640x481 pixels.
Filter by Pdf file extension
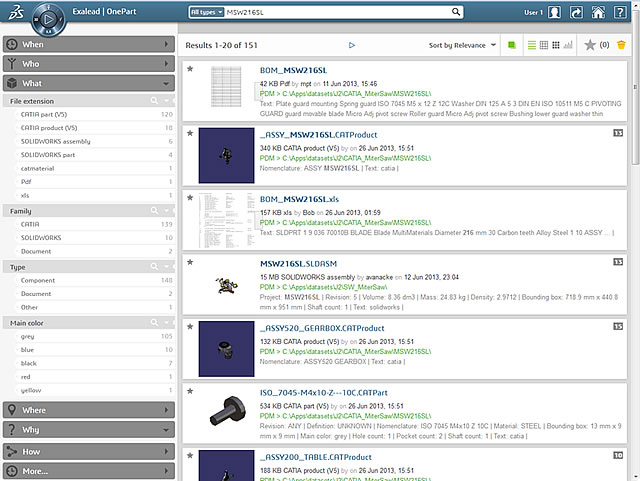(26, 182)
